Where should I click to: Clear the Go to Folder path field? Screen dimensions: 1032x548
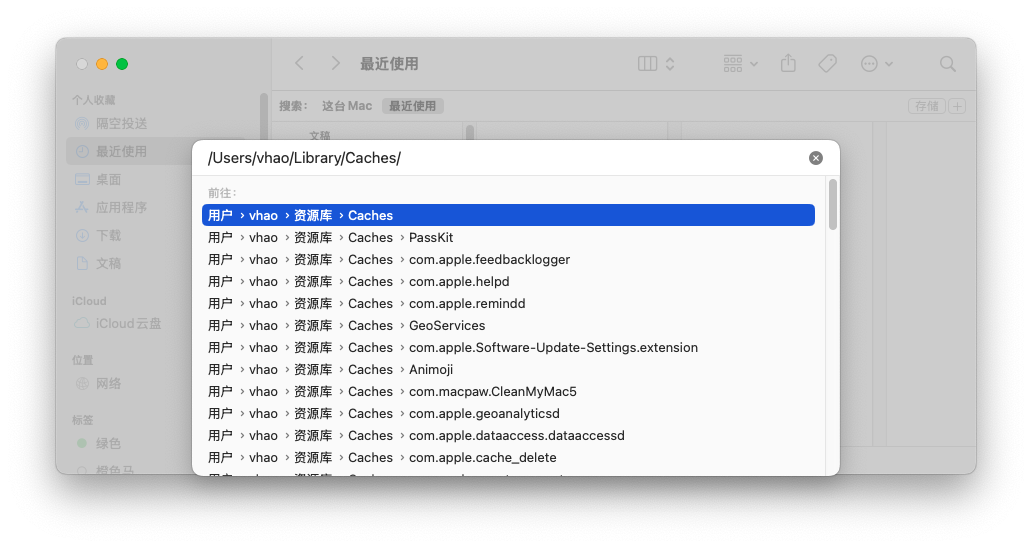(816, 158)
